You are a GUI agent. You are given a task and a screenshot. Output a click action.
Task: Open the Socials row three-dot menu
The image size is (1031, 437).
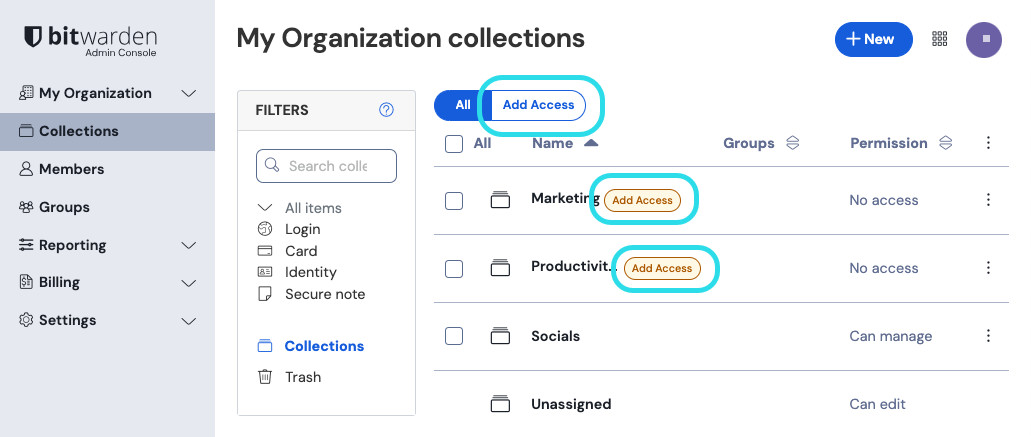click(988, 336)
